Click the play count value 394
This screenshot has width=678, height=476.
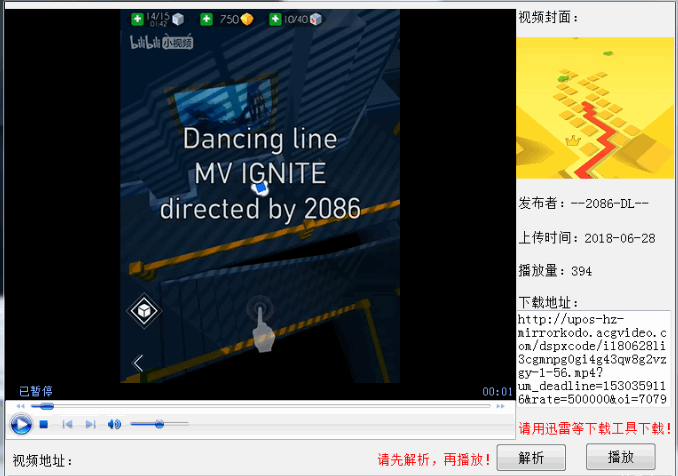pos(581,271)
